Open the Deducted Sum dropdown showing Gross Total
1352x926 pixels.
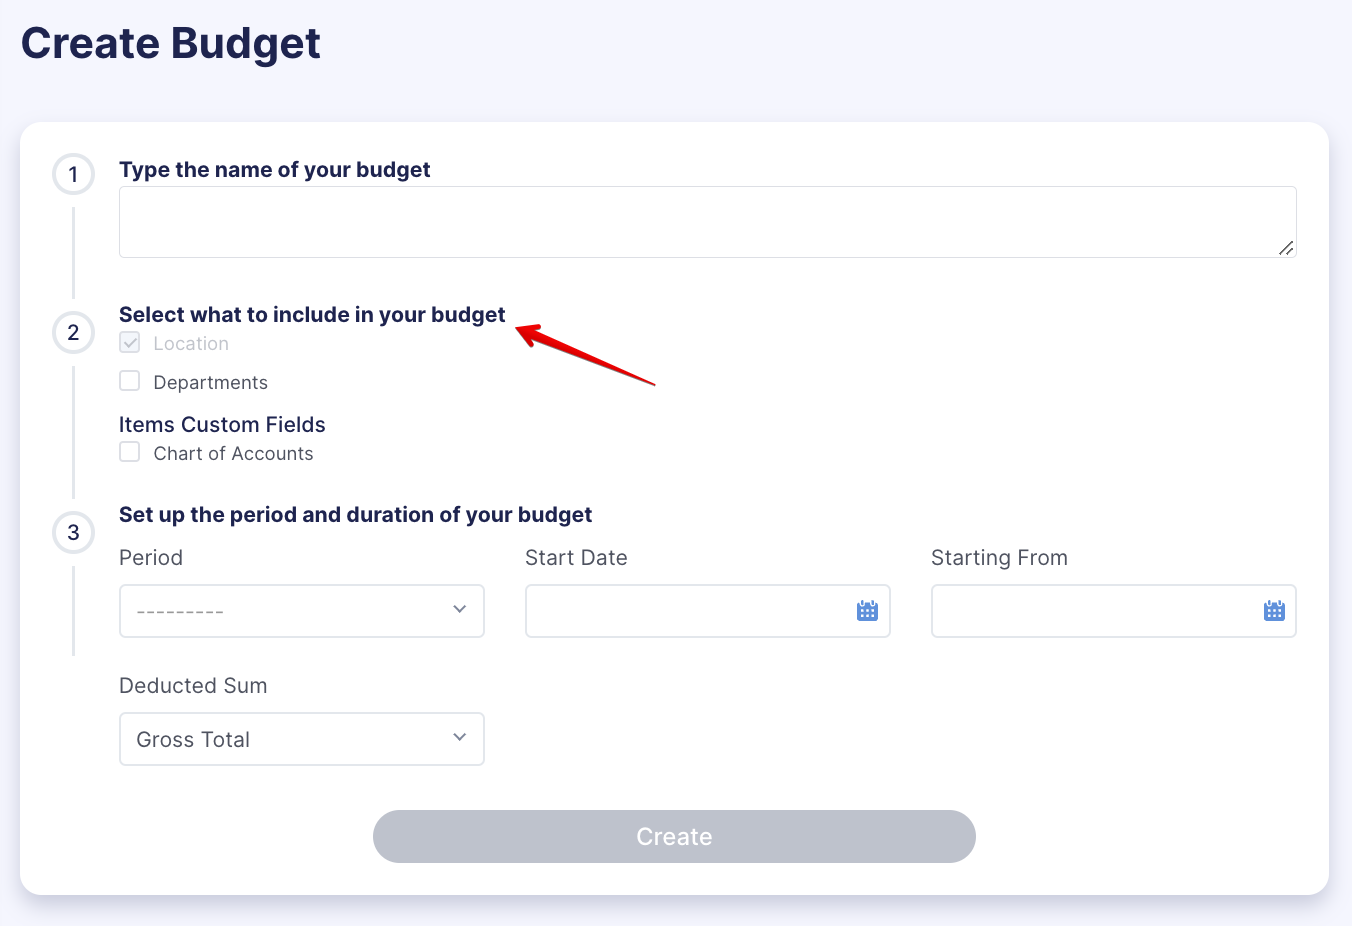[x=300, y=738]
